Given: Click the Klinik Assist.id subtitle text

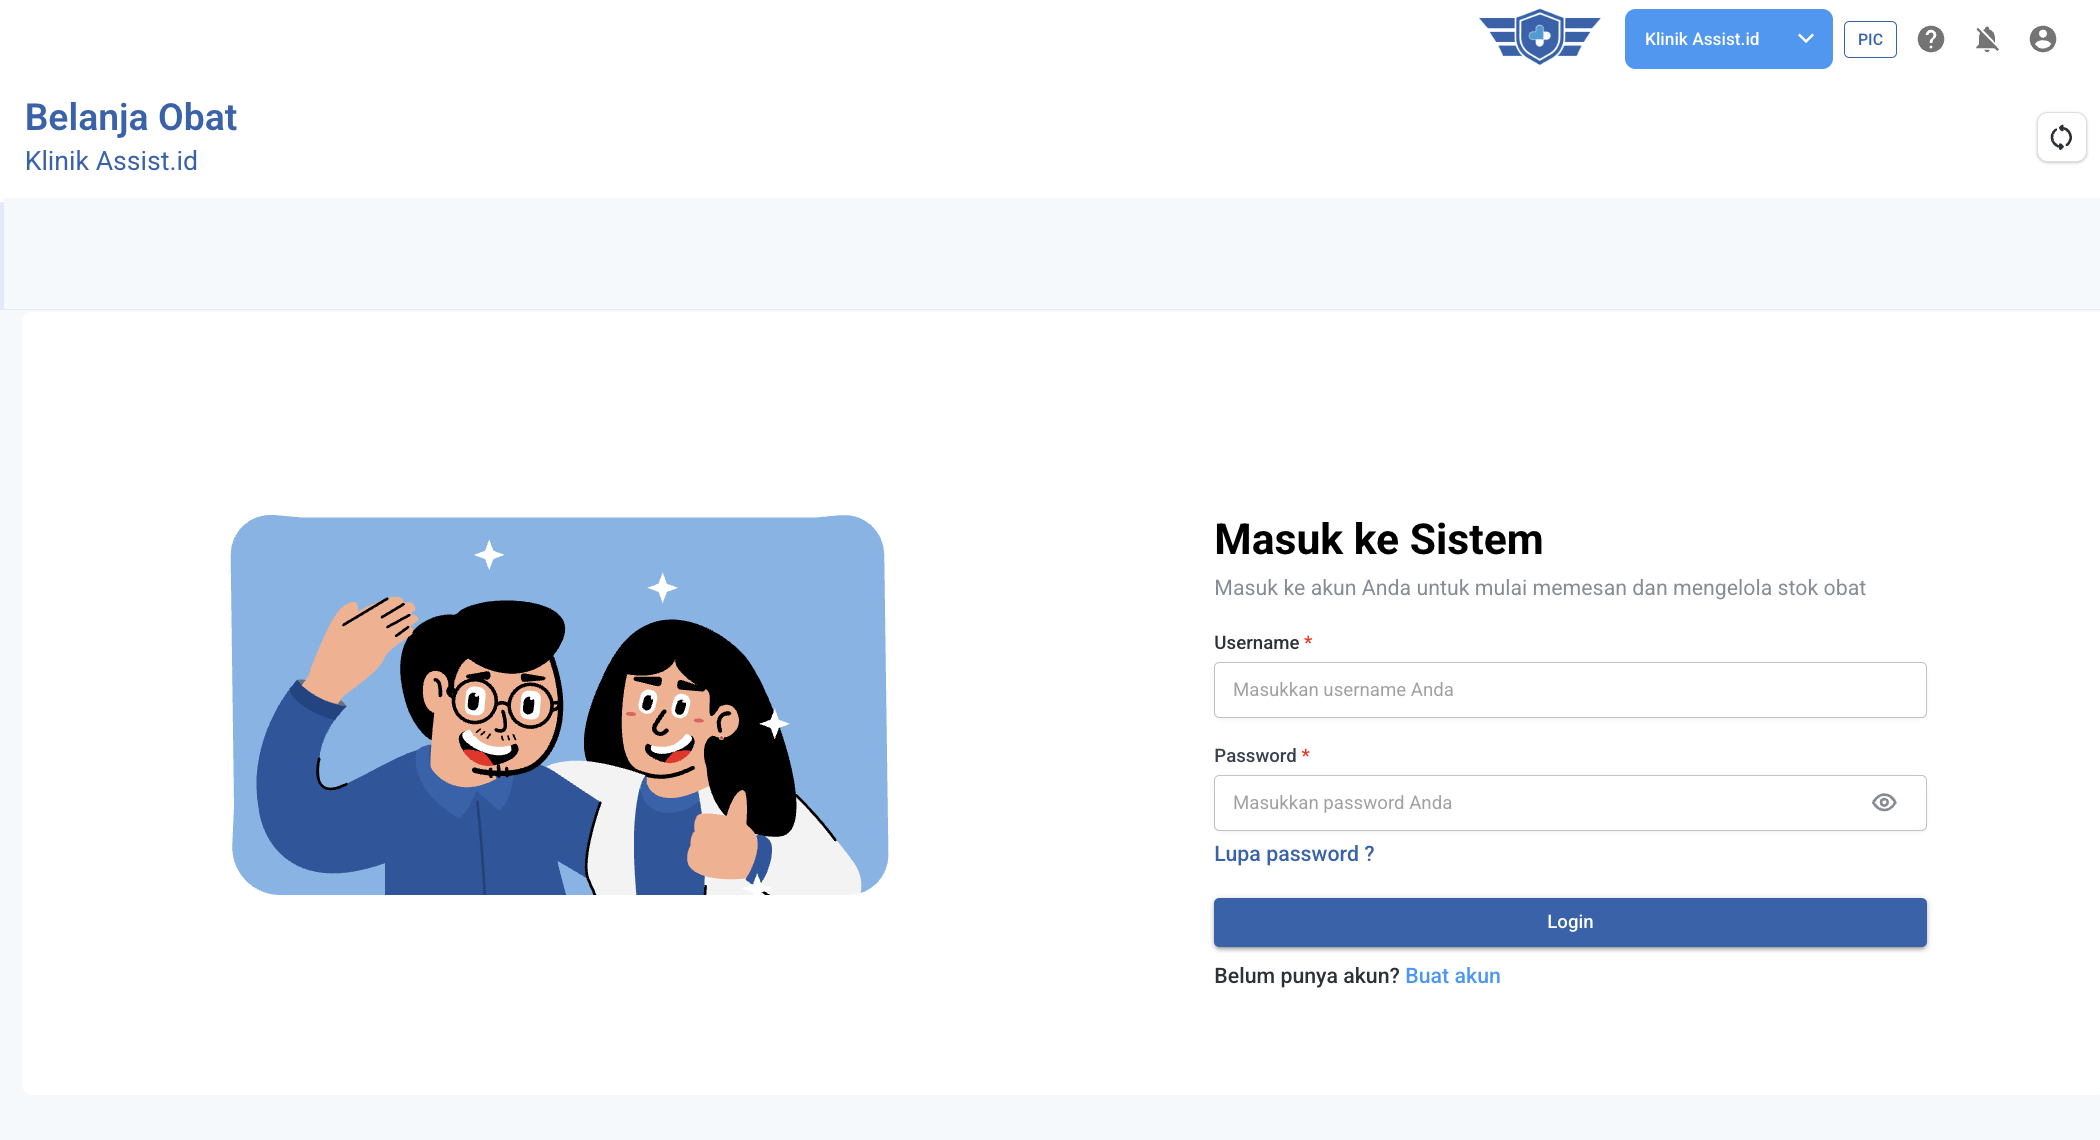Looking at the screenshot, I should pos(111,161).
